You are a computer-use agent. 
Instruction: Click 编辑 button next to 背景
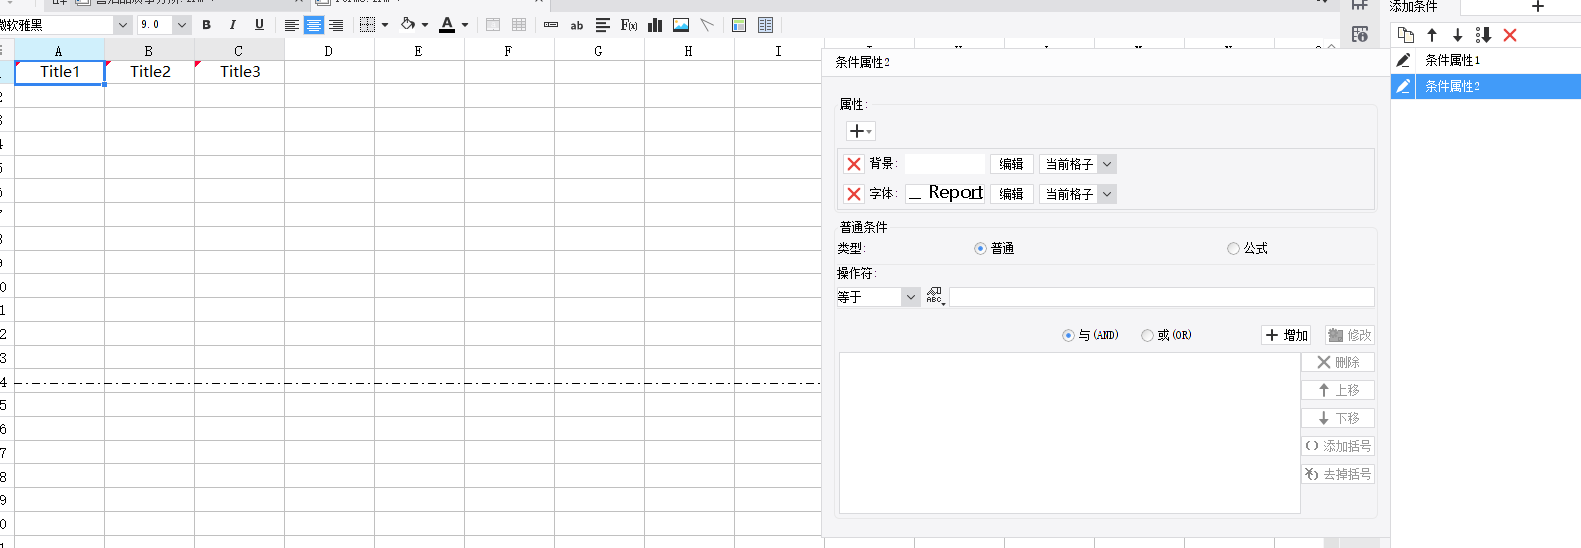[x=1011, y=164]
